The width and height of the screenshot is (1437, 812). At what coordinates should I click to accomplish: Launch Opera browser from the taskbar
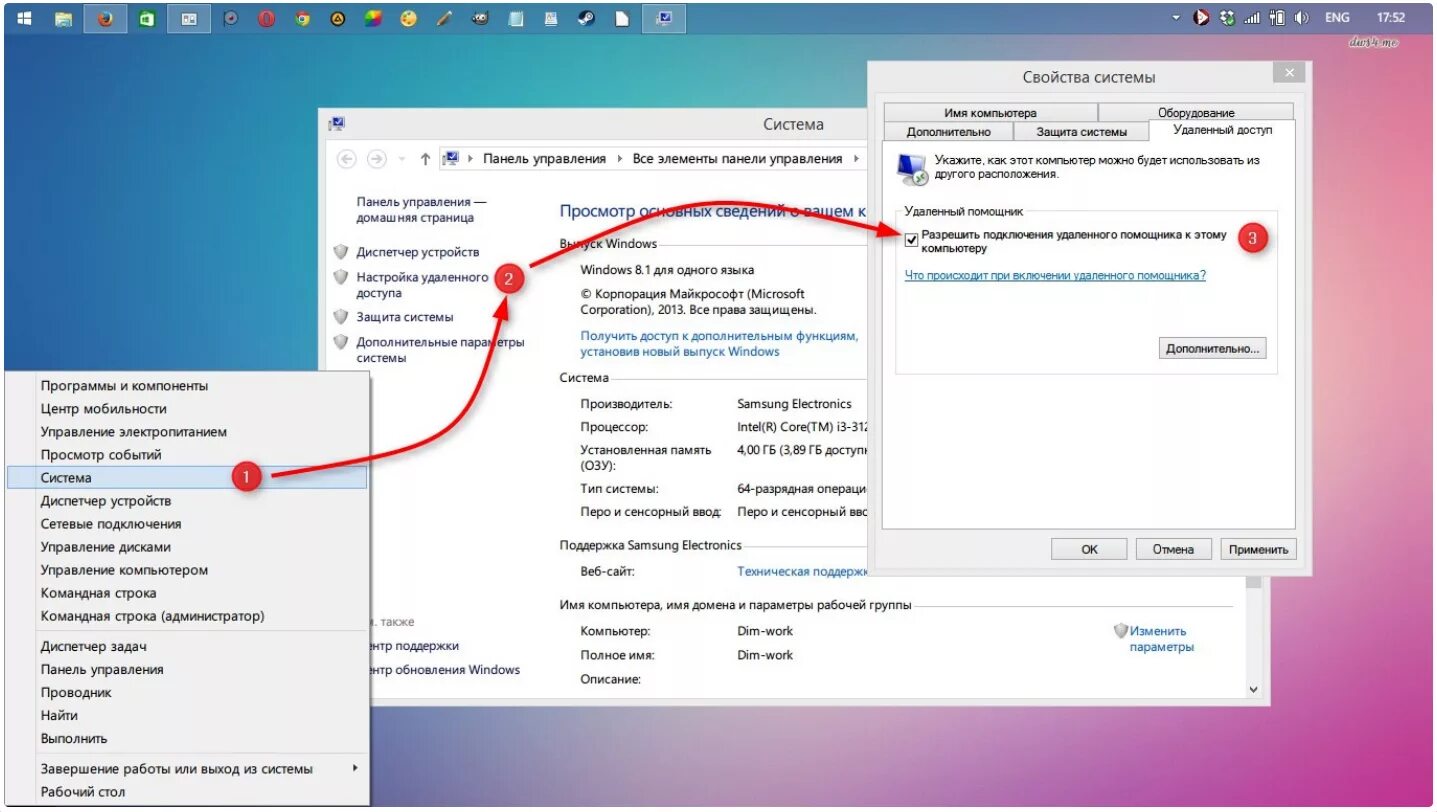266,18
